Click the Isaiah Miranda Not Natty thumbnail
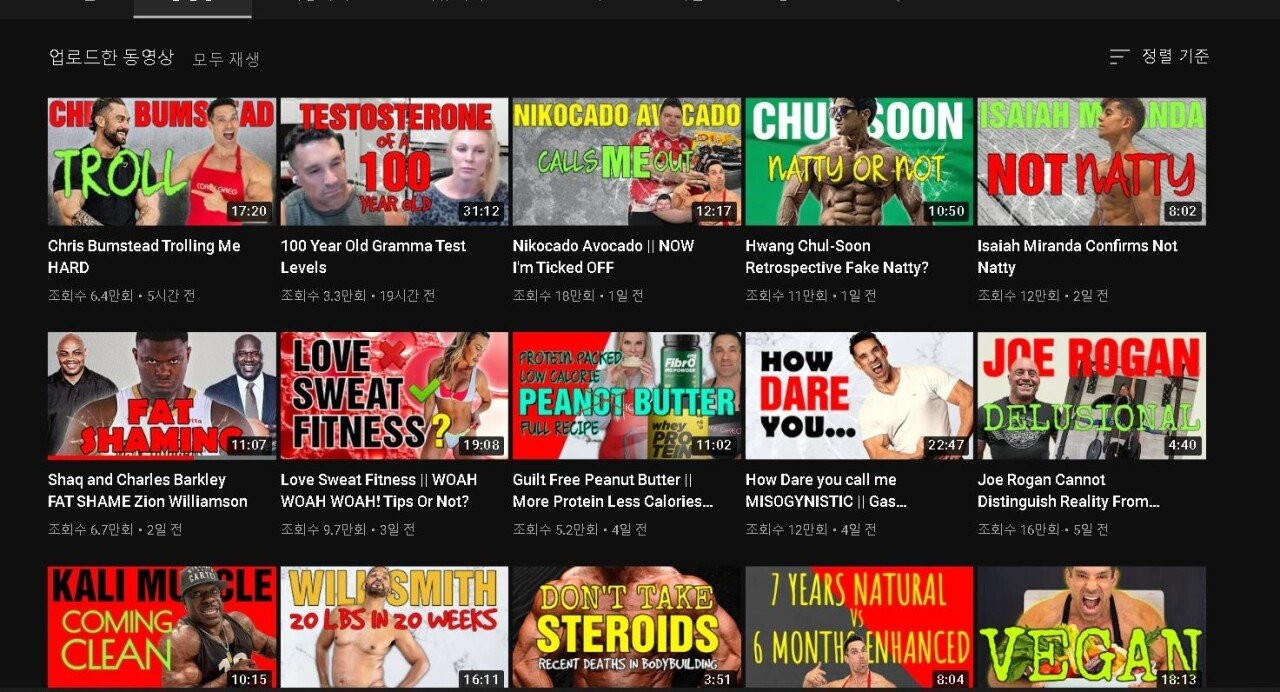 click(1091, 161)
